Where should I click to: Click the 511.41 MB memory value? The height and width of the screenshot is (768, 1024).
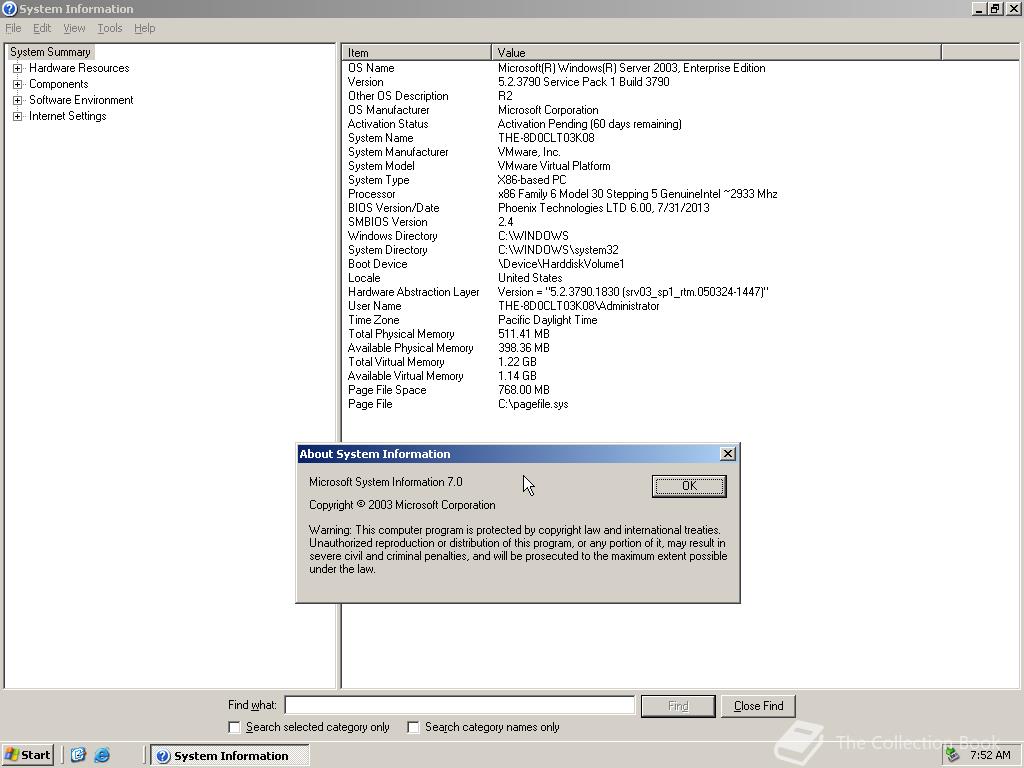tap(524, 334)
